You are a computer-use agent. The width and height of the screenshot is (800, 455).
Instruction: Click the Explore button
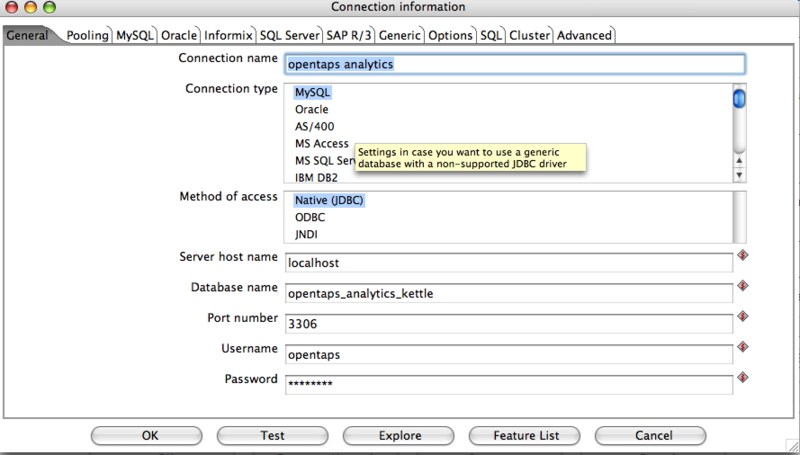(x=398, y=436)
